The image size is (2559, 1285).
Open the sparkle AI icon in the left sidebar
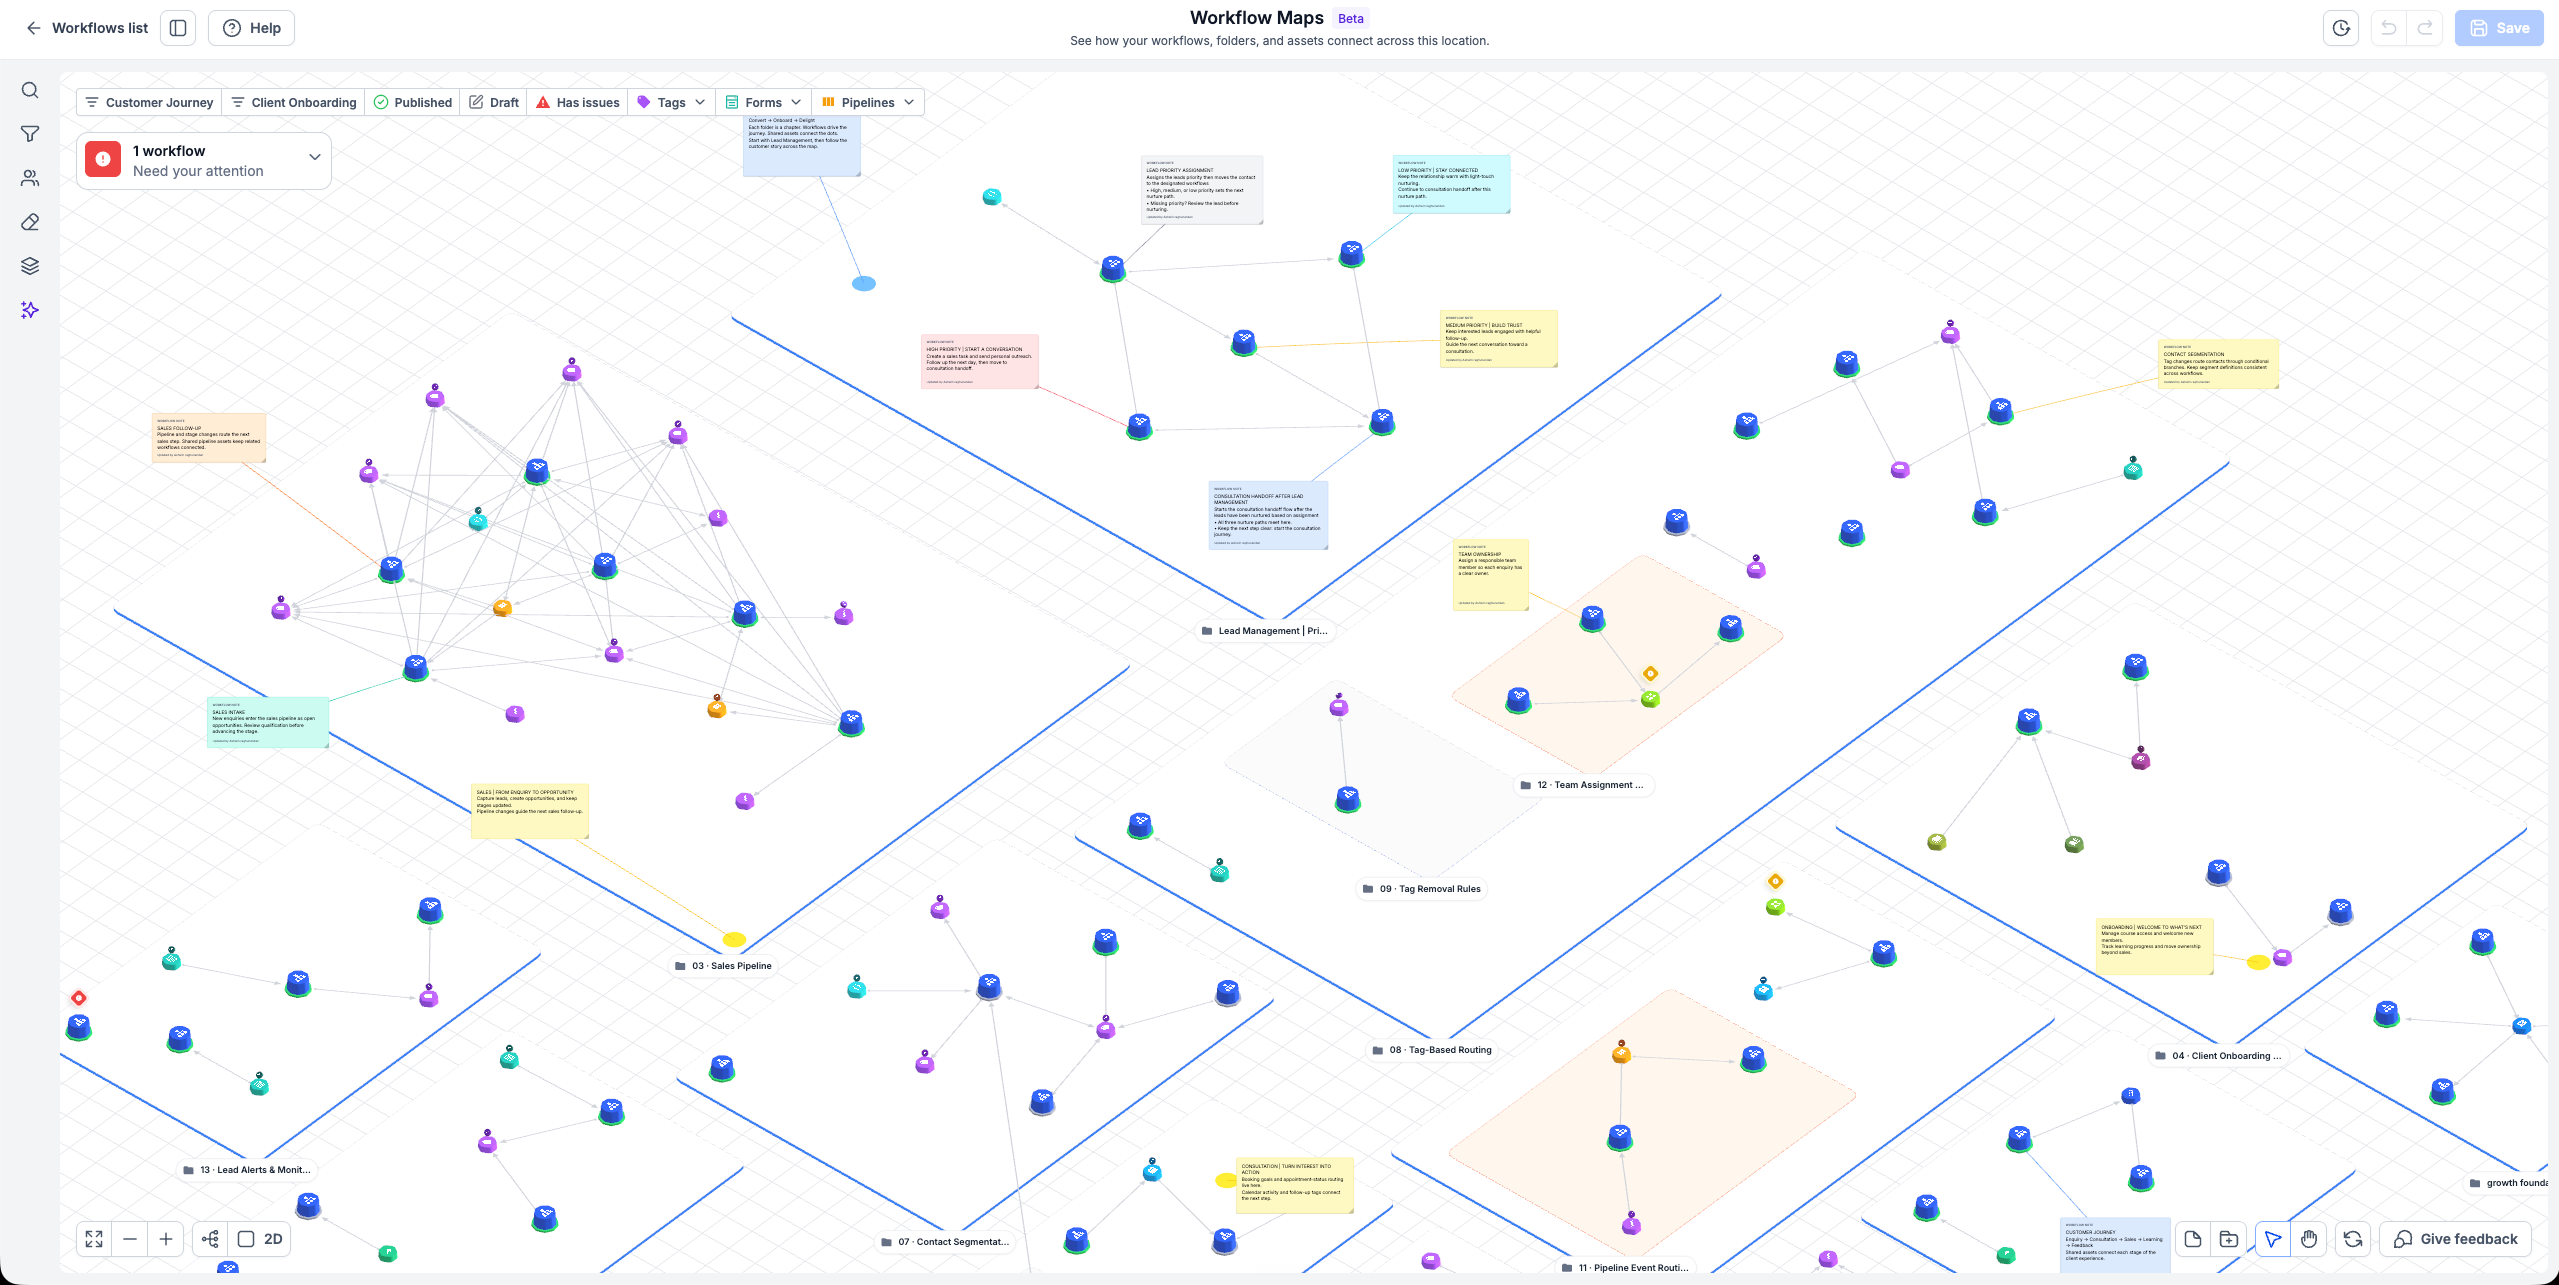(x=30, y=310)
